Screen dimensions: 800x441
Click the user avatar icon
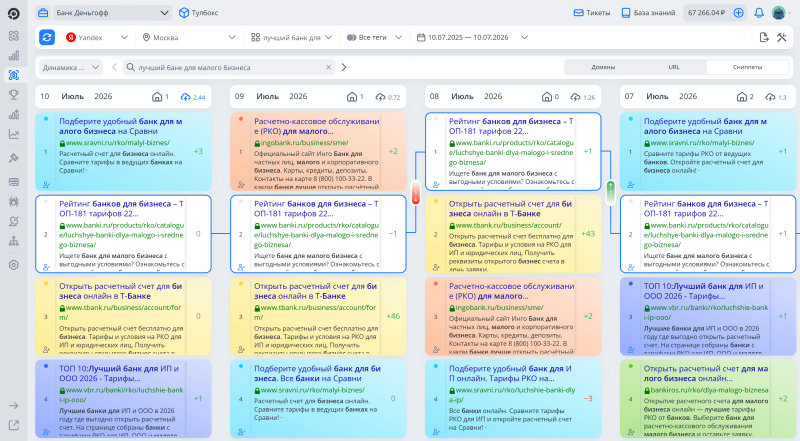click(x=779, y=13)
